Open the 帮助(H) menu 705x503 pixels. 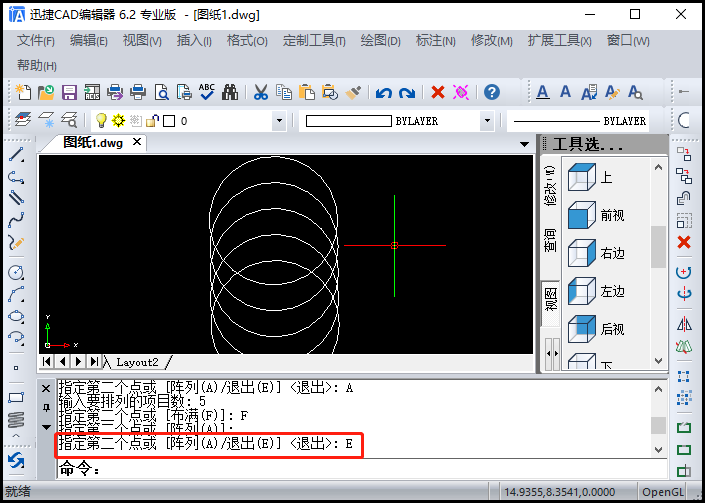coord(36,66)
